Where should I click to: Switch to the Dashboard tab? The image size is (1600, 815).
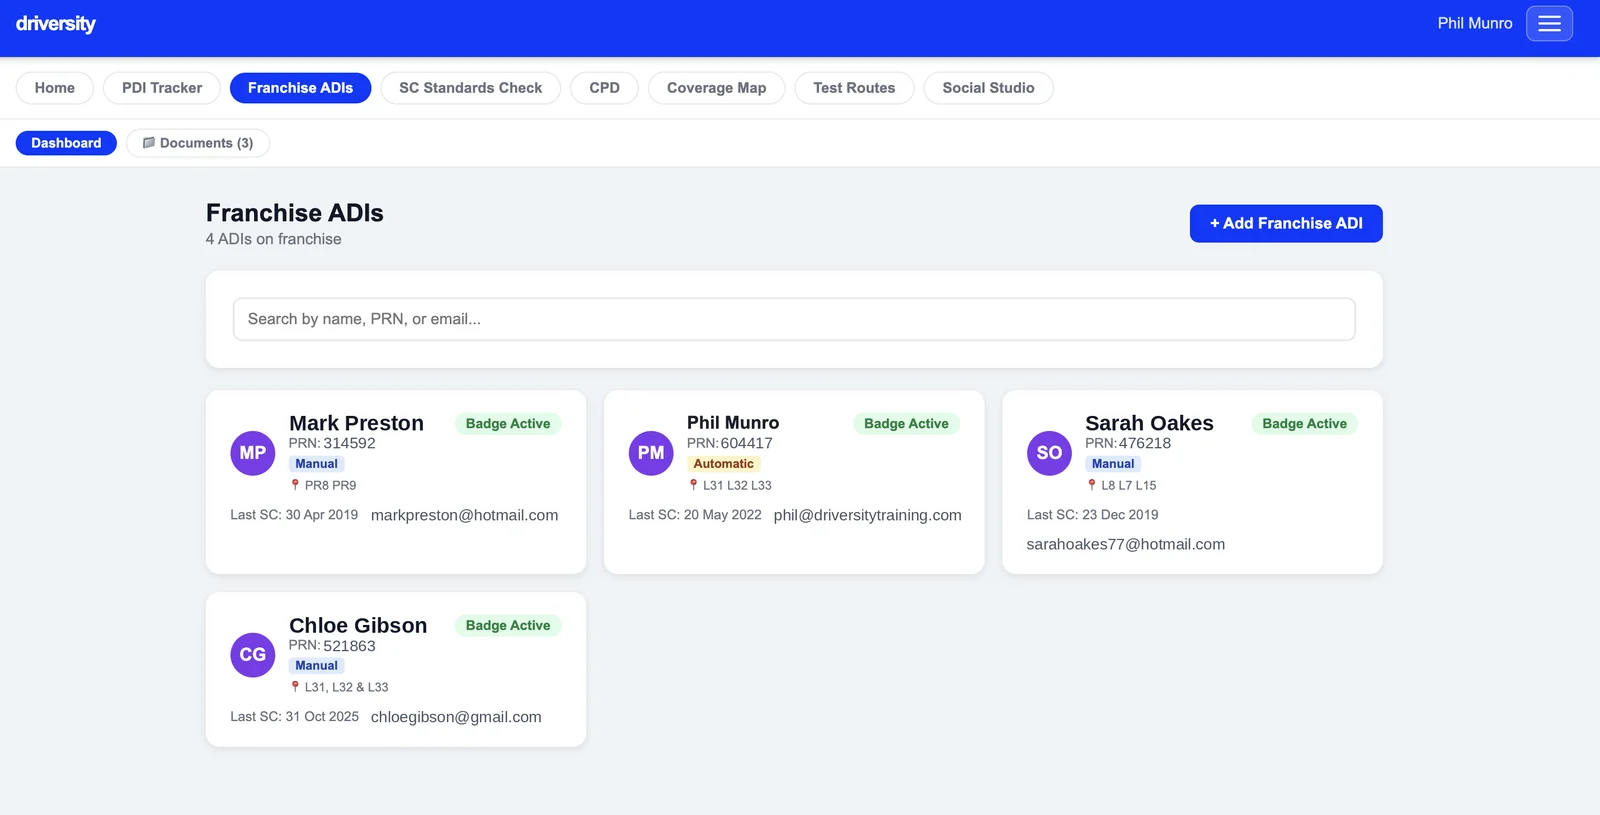pos(66,143)
